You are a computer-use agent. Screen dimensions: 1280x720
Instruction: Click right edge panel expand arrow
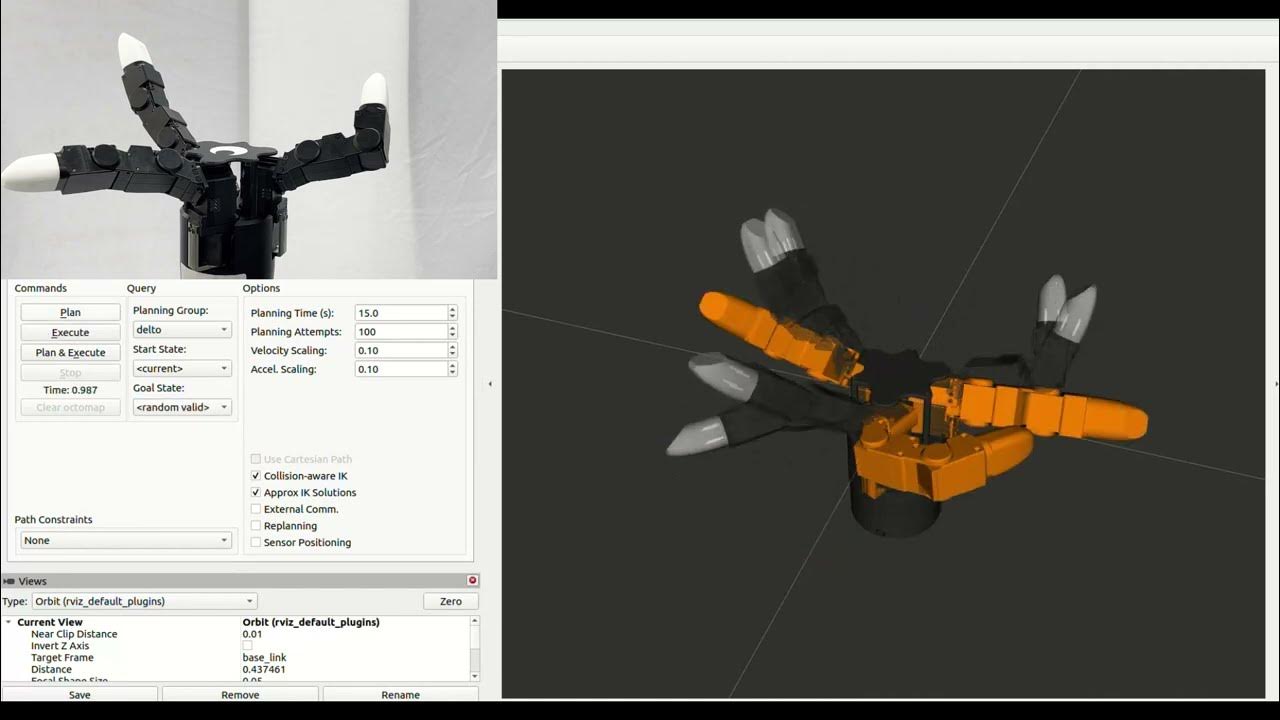pos(1276,384)
